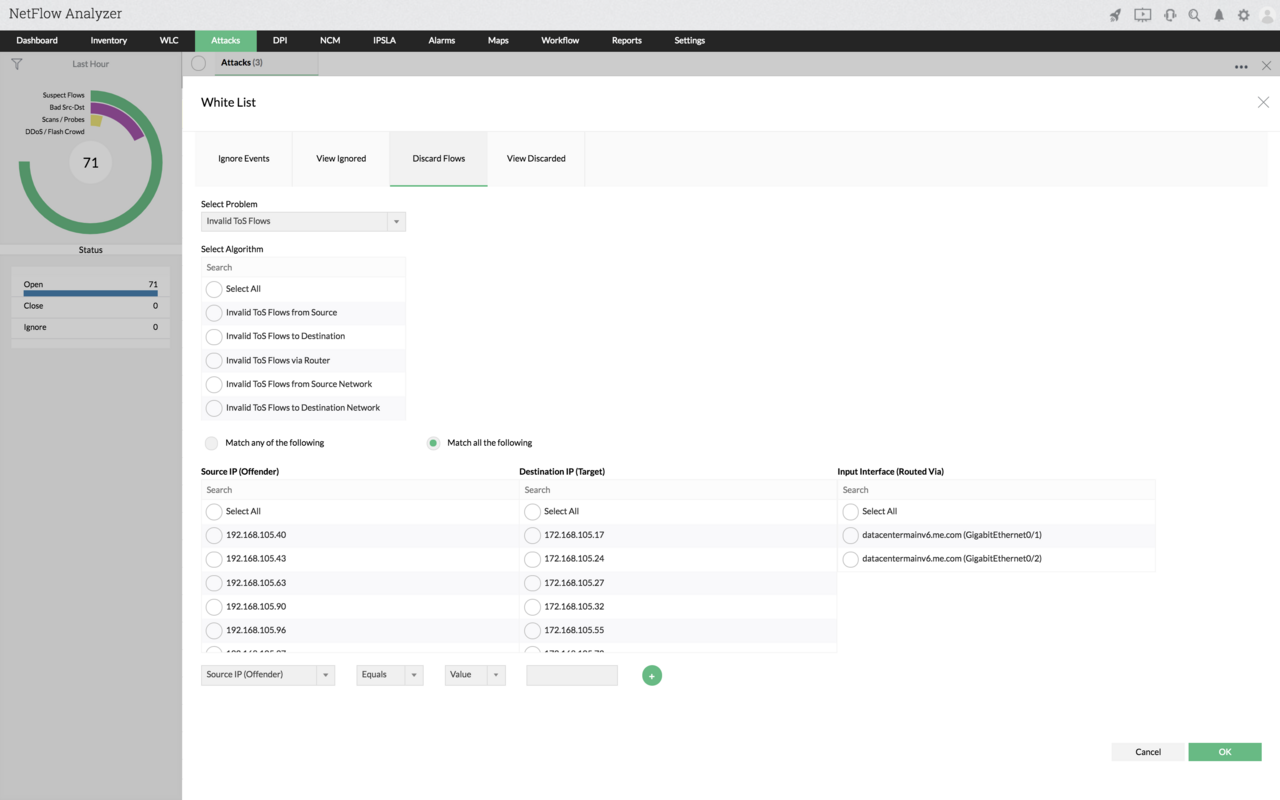Tick source IP 192.168.105.63

pos(214,583)
